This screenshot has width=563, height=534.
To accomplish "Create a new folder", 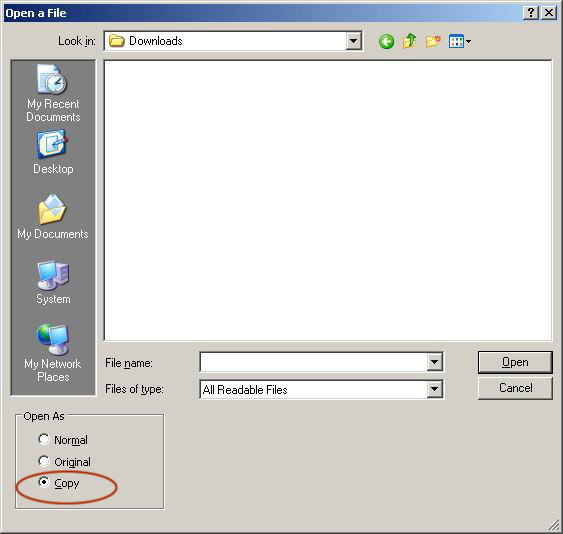I will tap(433, 41).
